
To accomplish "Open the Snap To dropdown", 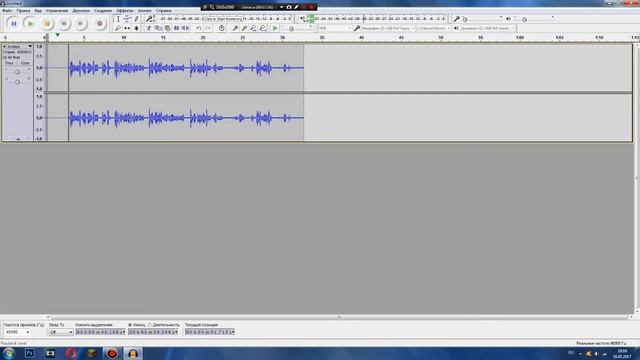I will coord(61,332).
